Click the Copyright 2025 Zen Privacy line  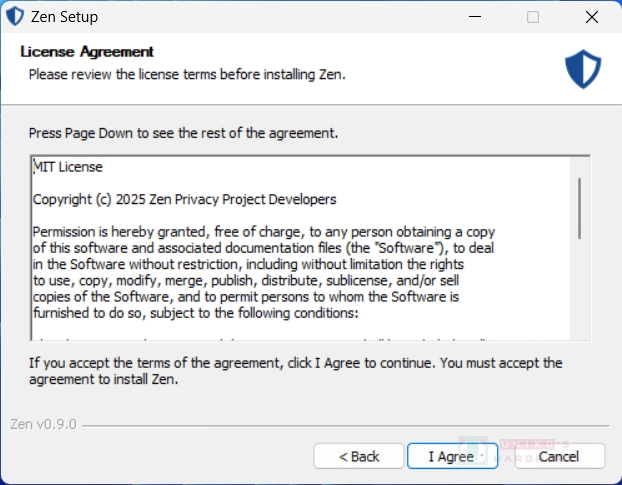[184, 199]
